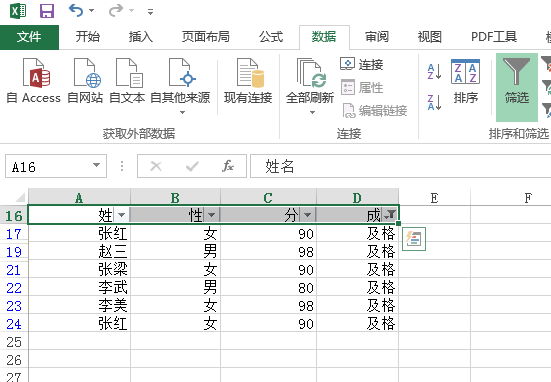The width and height of the screenshot is (551, 382).
Task: Open the Customize Quick Access Toolbar menu
Action: [150, 12]
